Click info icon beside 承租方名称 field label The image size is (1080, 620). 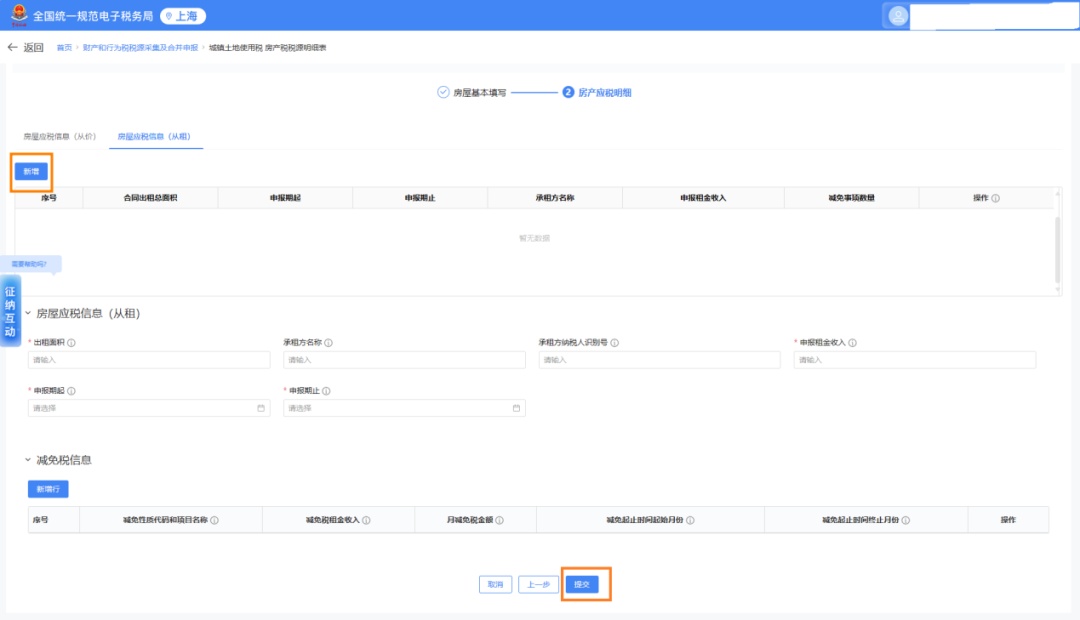(x=329, y=343)
